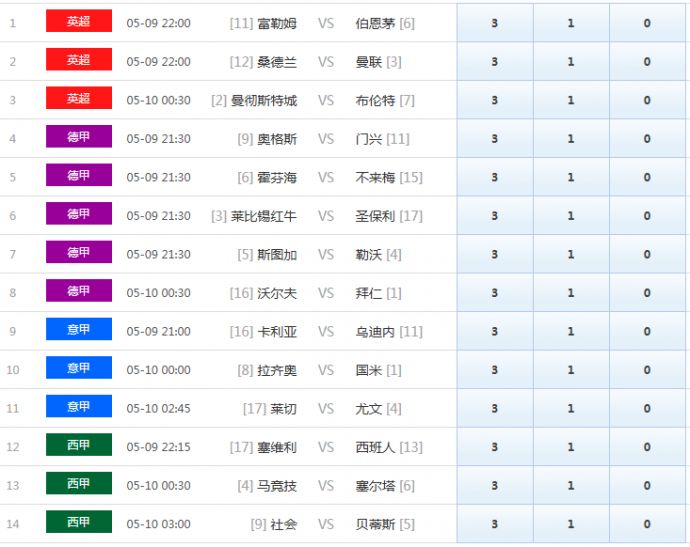
Task: Click away team 国米
Action: point(369,370)
